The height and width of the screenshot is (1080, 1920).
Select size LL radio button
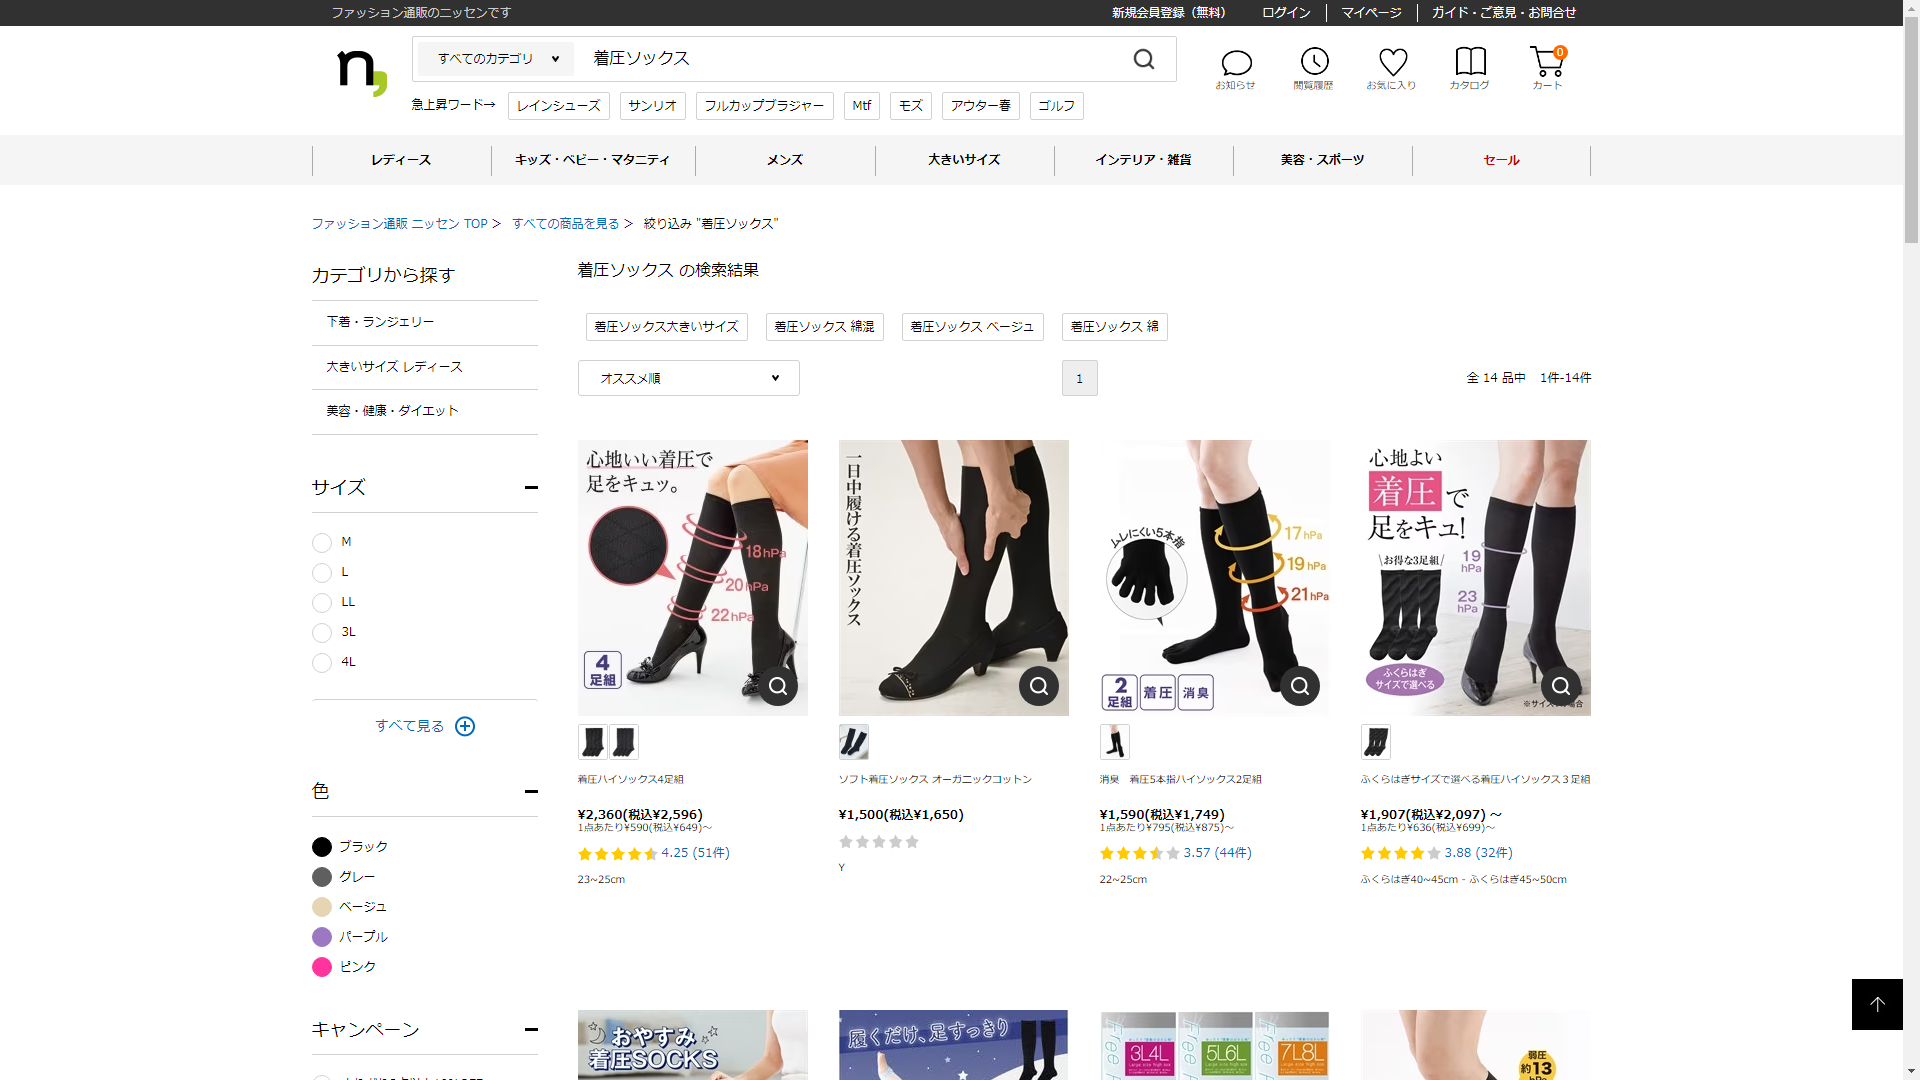[x=322, y=603]
